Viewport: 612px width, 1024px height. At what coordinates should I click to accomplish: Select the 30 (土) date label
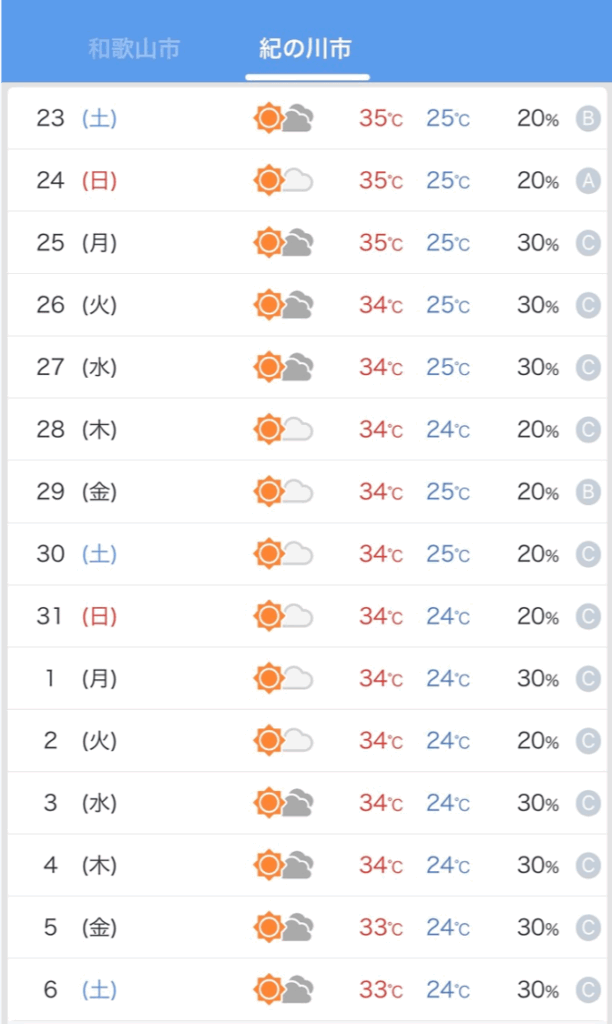76,554
